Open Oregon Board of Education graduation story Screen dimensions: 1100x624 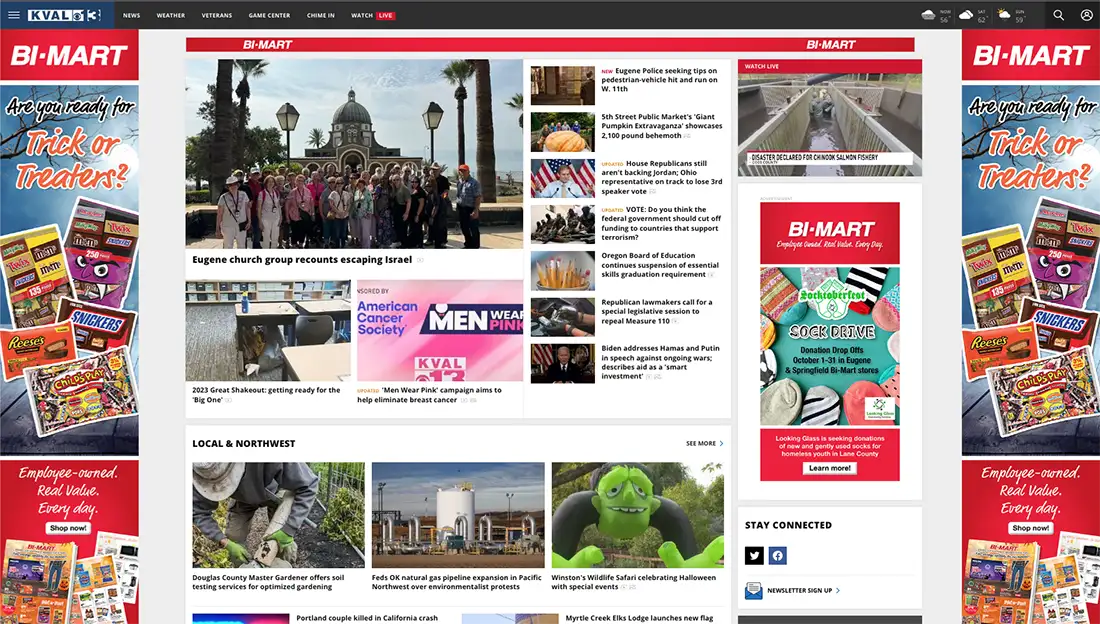[660, 265]
